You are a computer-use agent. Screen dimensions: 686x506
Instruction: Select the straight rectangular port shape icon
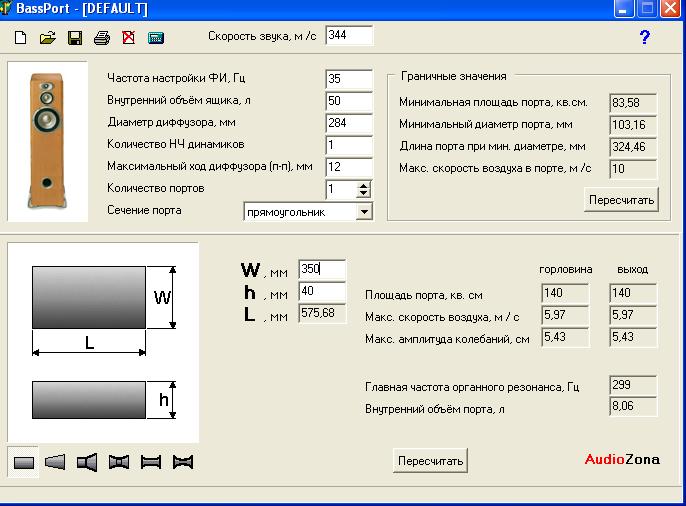[x=24, y=462]
